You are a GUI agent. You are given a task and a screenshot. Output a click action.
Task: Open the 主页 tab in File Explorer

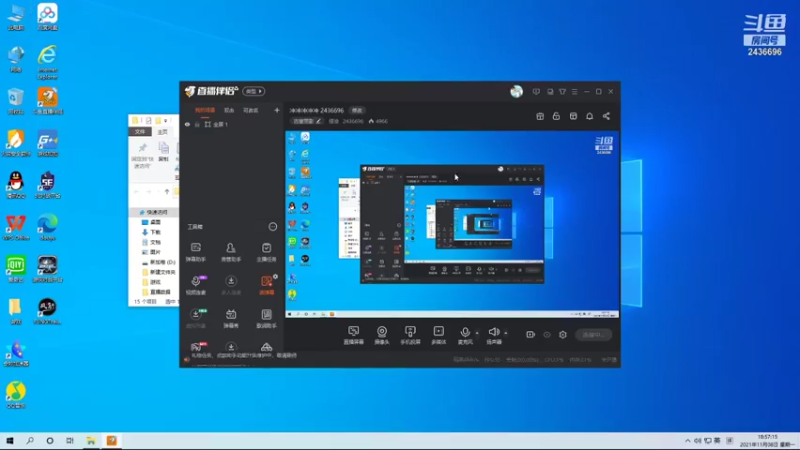162,132
